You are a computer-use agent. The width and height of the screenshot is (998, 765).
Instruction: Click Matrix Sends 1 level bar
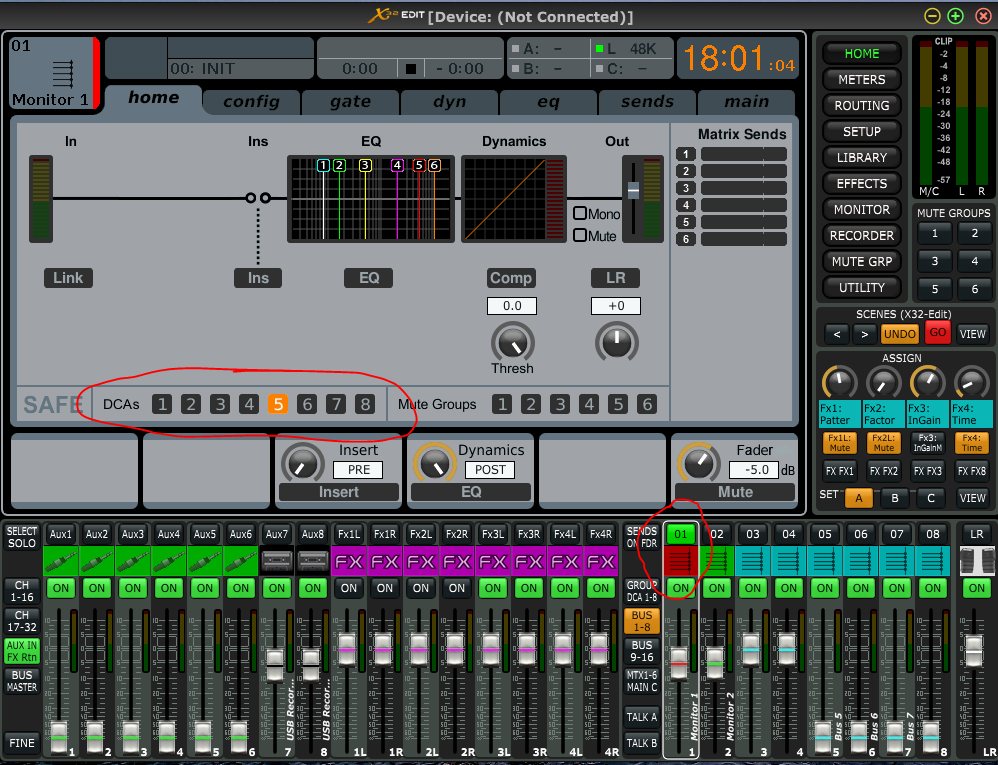click(743, 154)
